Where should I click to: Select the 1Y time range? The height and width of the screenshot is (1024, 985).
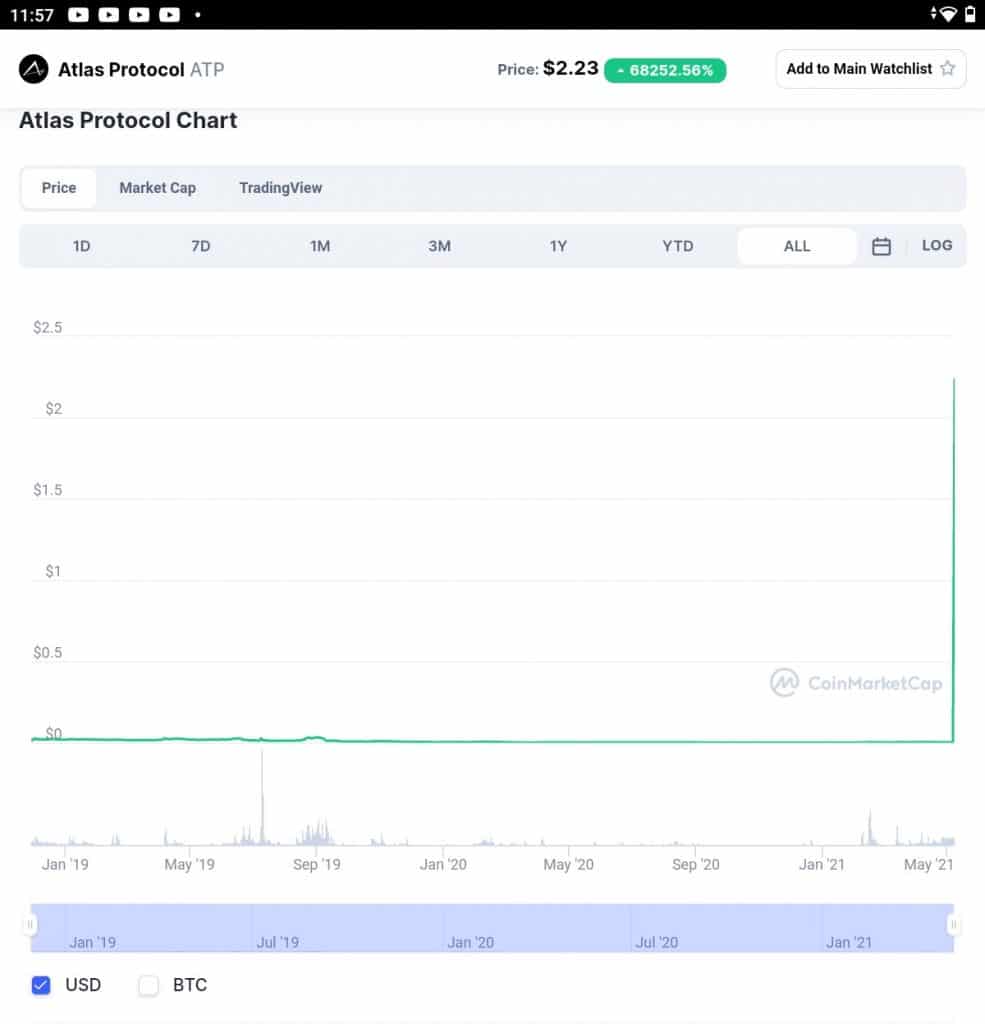pos(558,246)
